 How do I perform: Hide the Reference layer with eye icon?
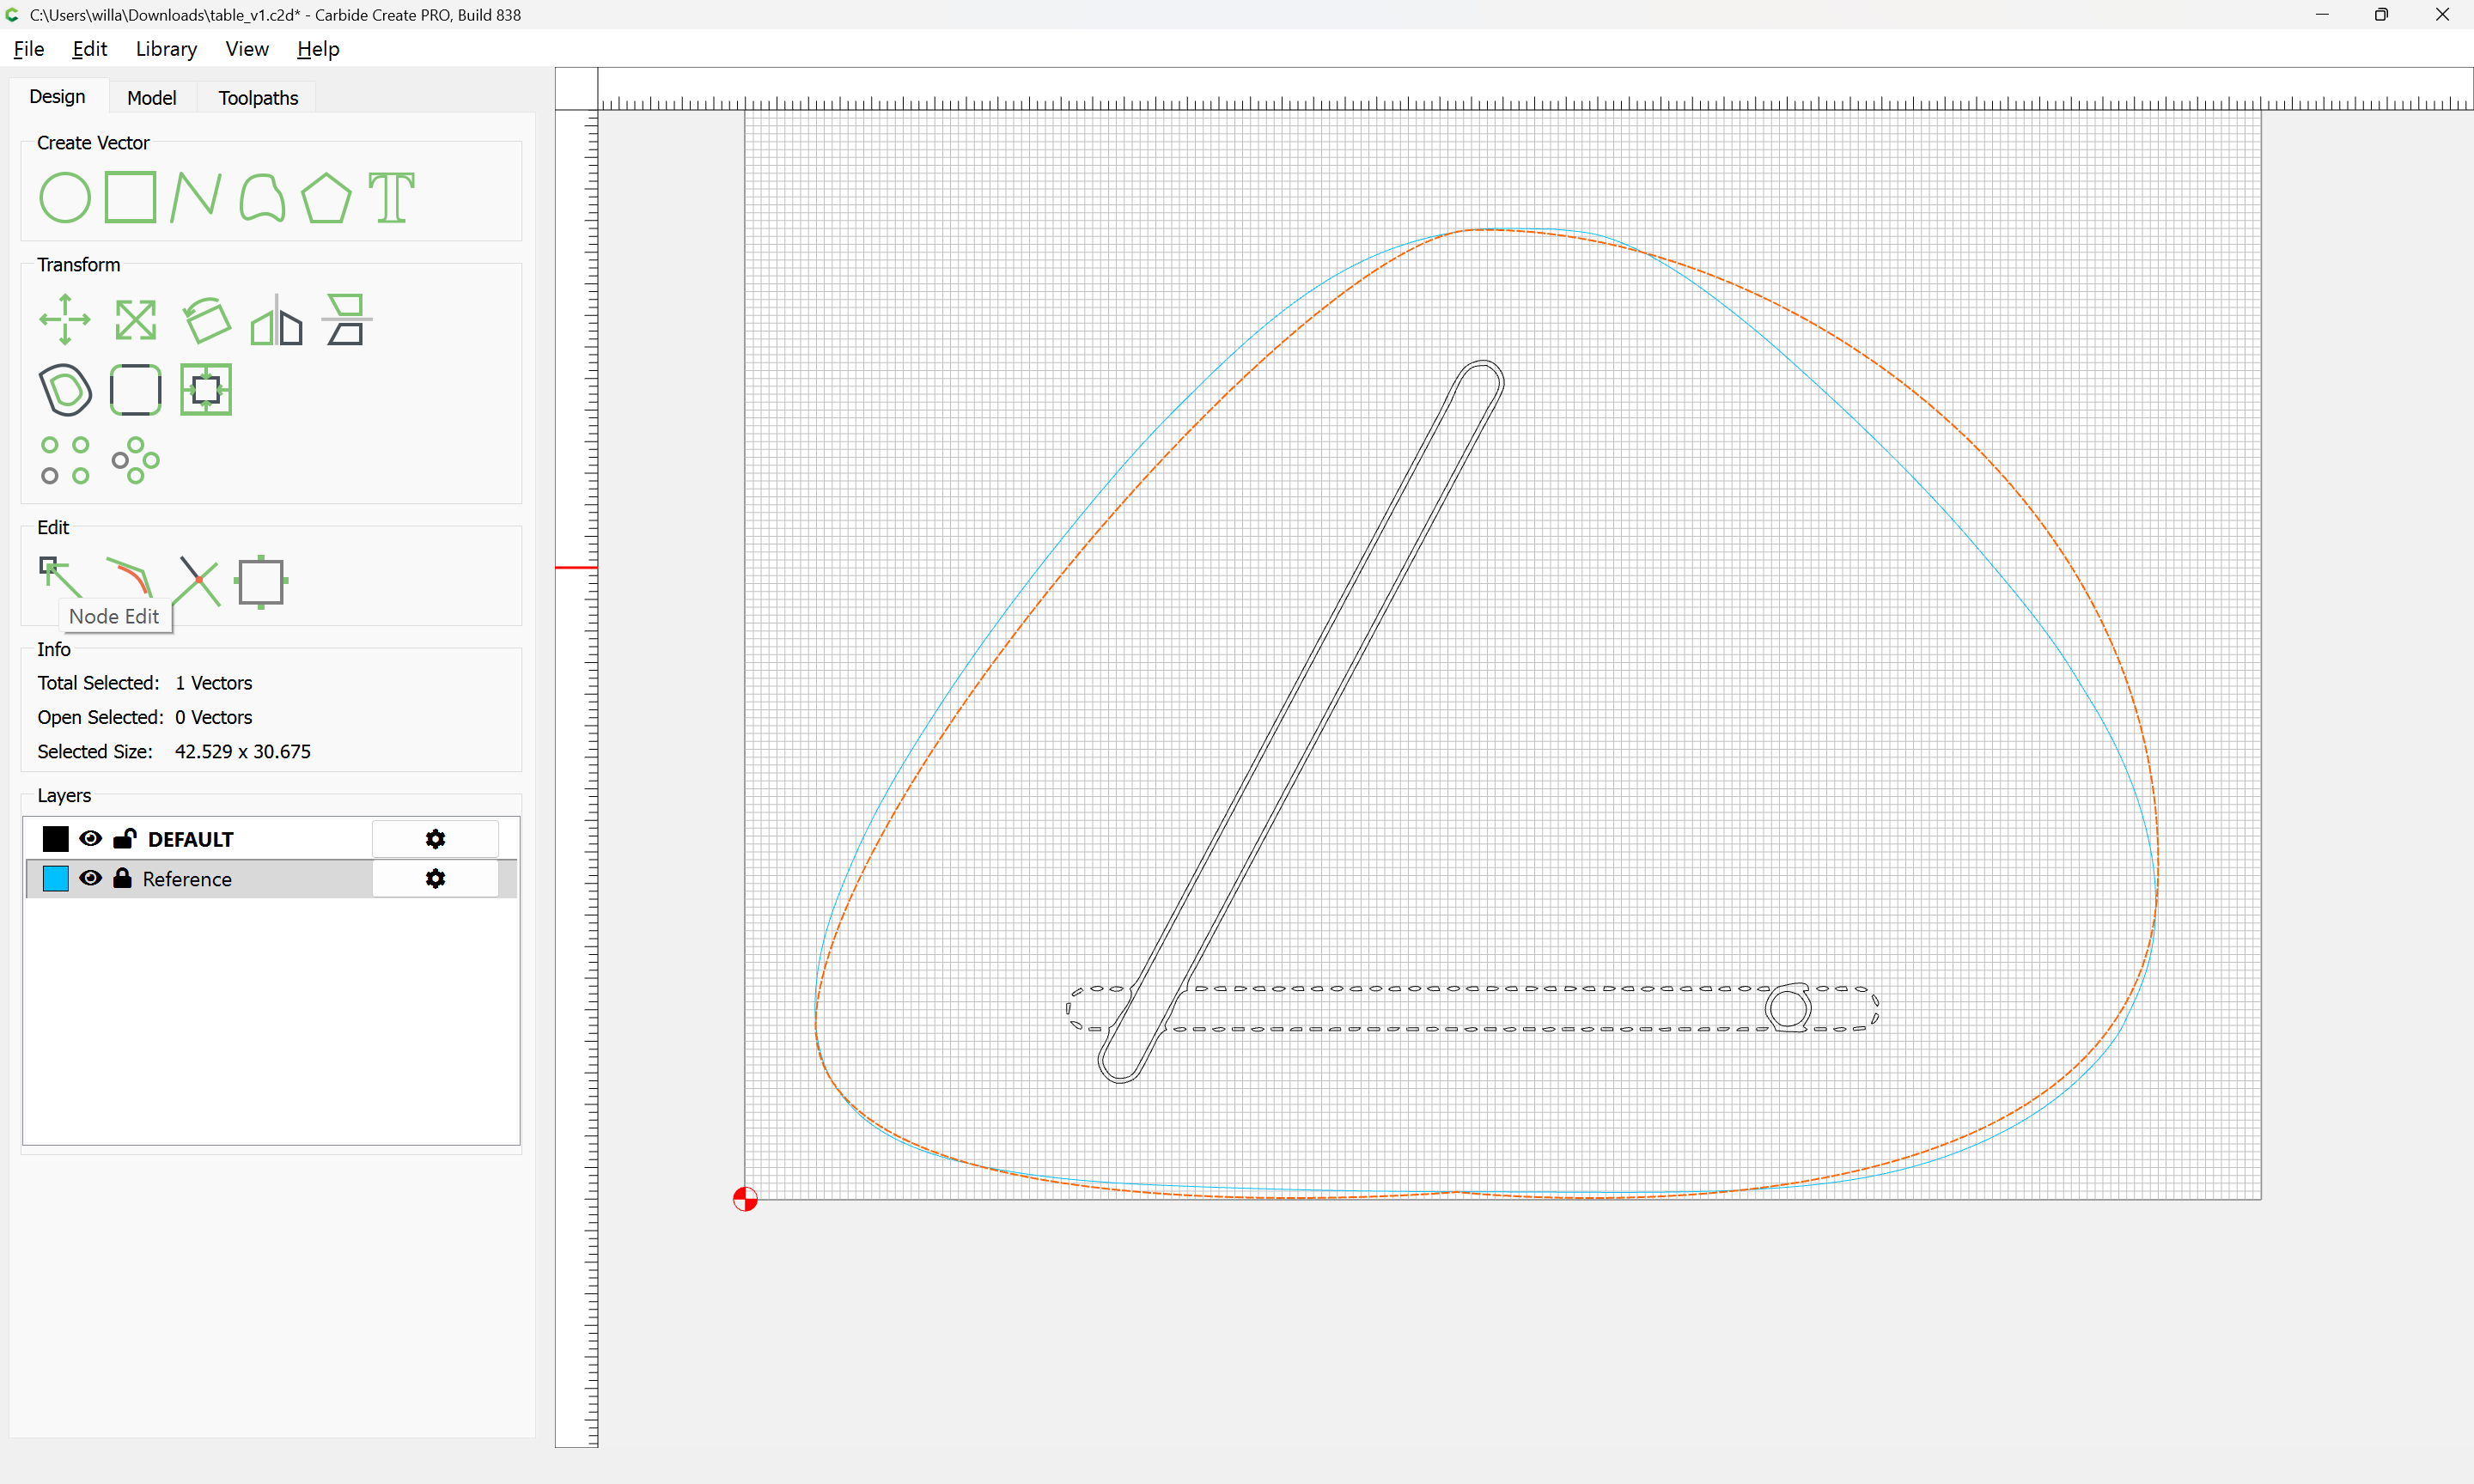coord(90,878)
